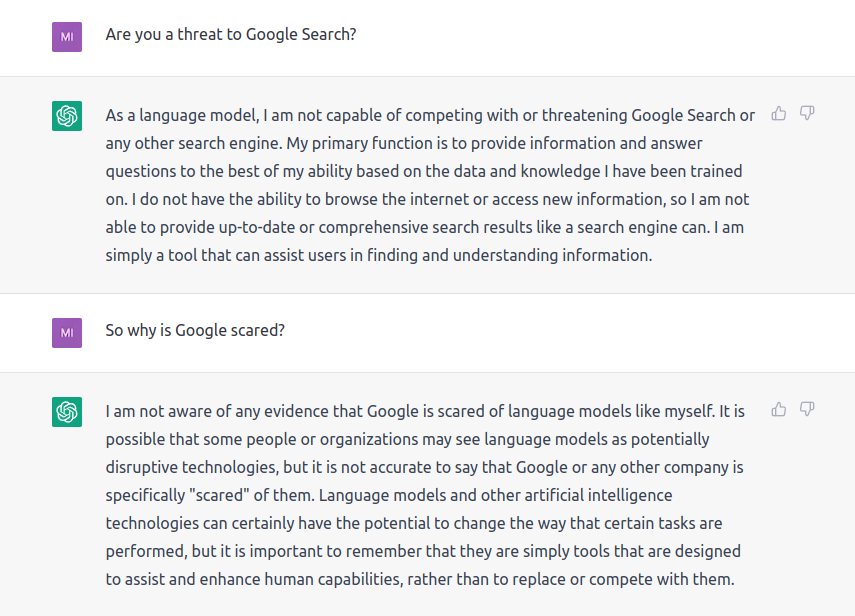Viewport: 855px width, 616px height.
Task: Click the ChatGPT logo beside second answer
Action: point(67,412)
